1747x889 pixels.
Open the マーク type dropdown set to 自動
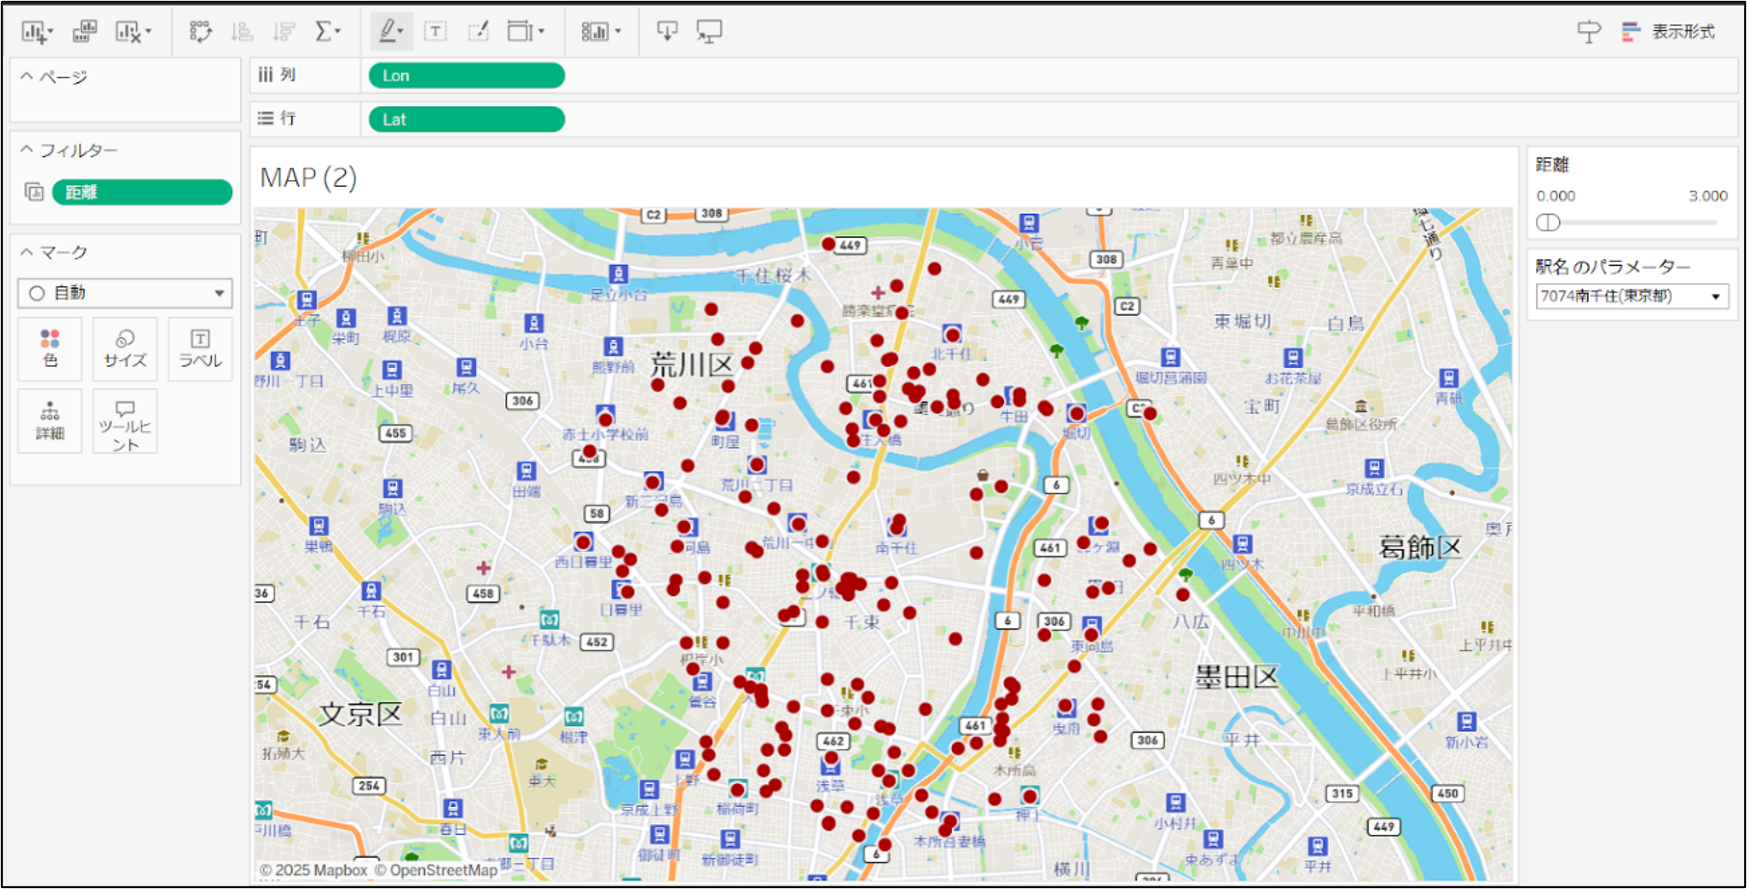tap(125, 293)
